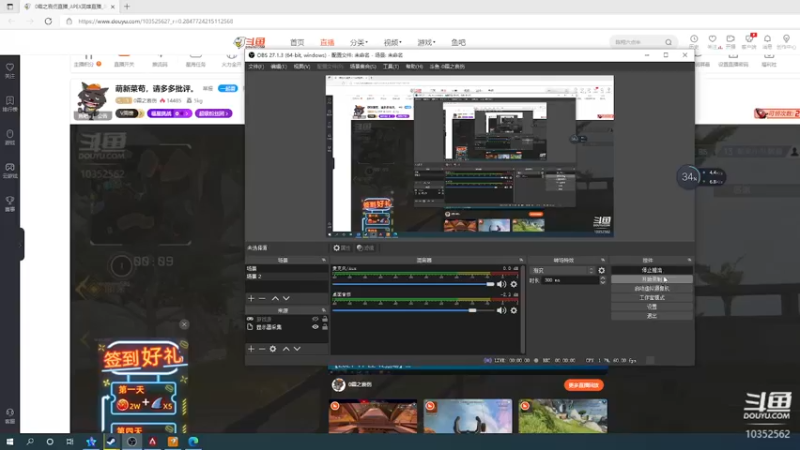Image resolution: width=800 pixels, height=450 pixels.
Task: Open Edge browser from taskbar
Action: 193,442
